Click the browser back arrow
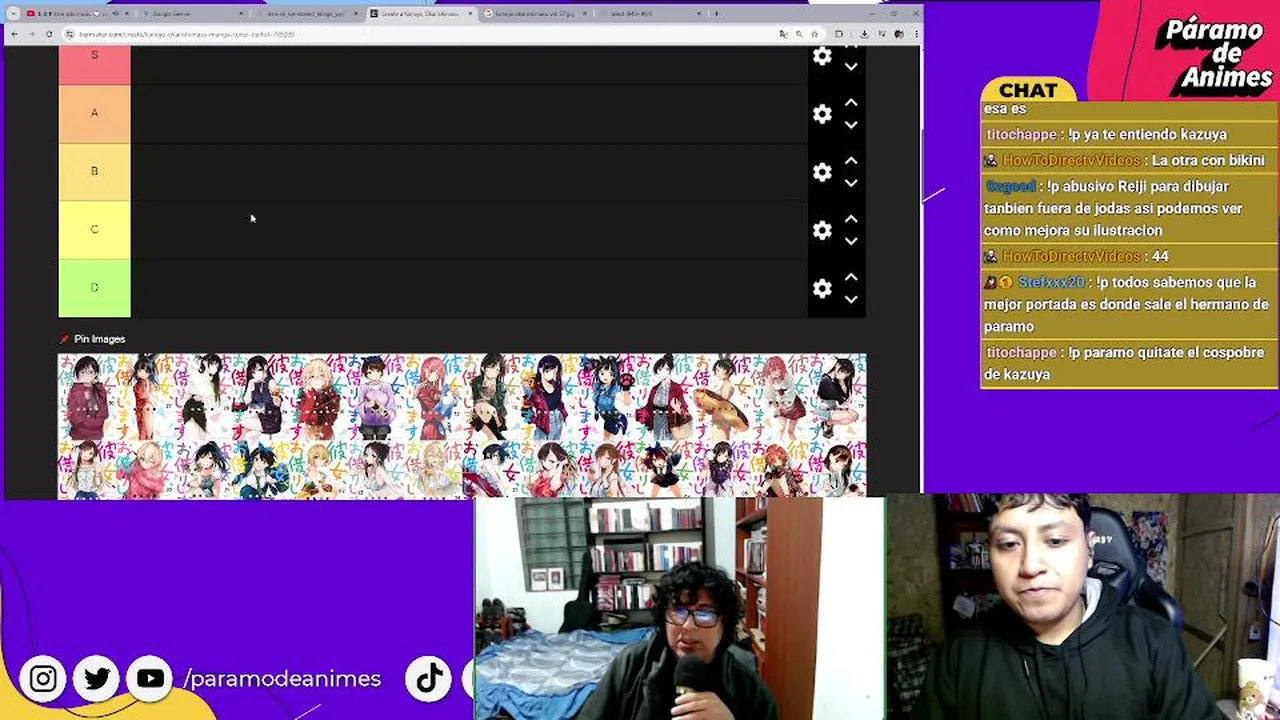 pos(14,34)
